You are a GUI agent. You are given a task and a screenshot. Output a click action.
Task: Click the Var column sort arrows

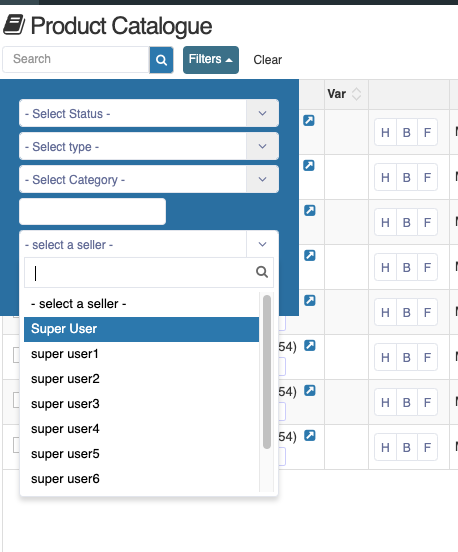tap(356, 94)
